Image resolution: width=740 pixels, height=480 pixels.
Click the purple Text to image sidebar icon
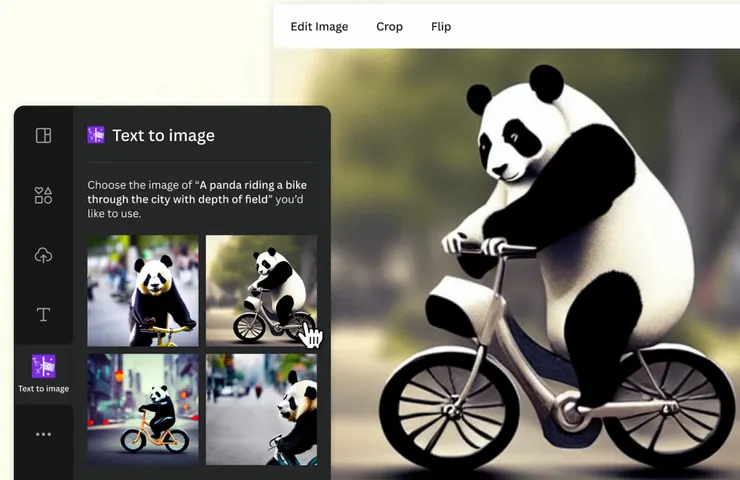(x=43, y=366)
